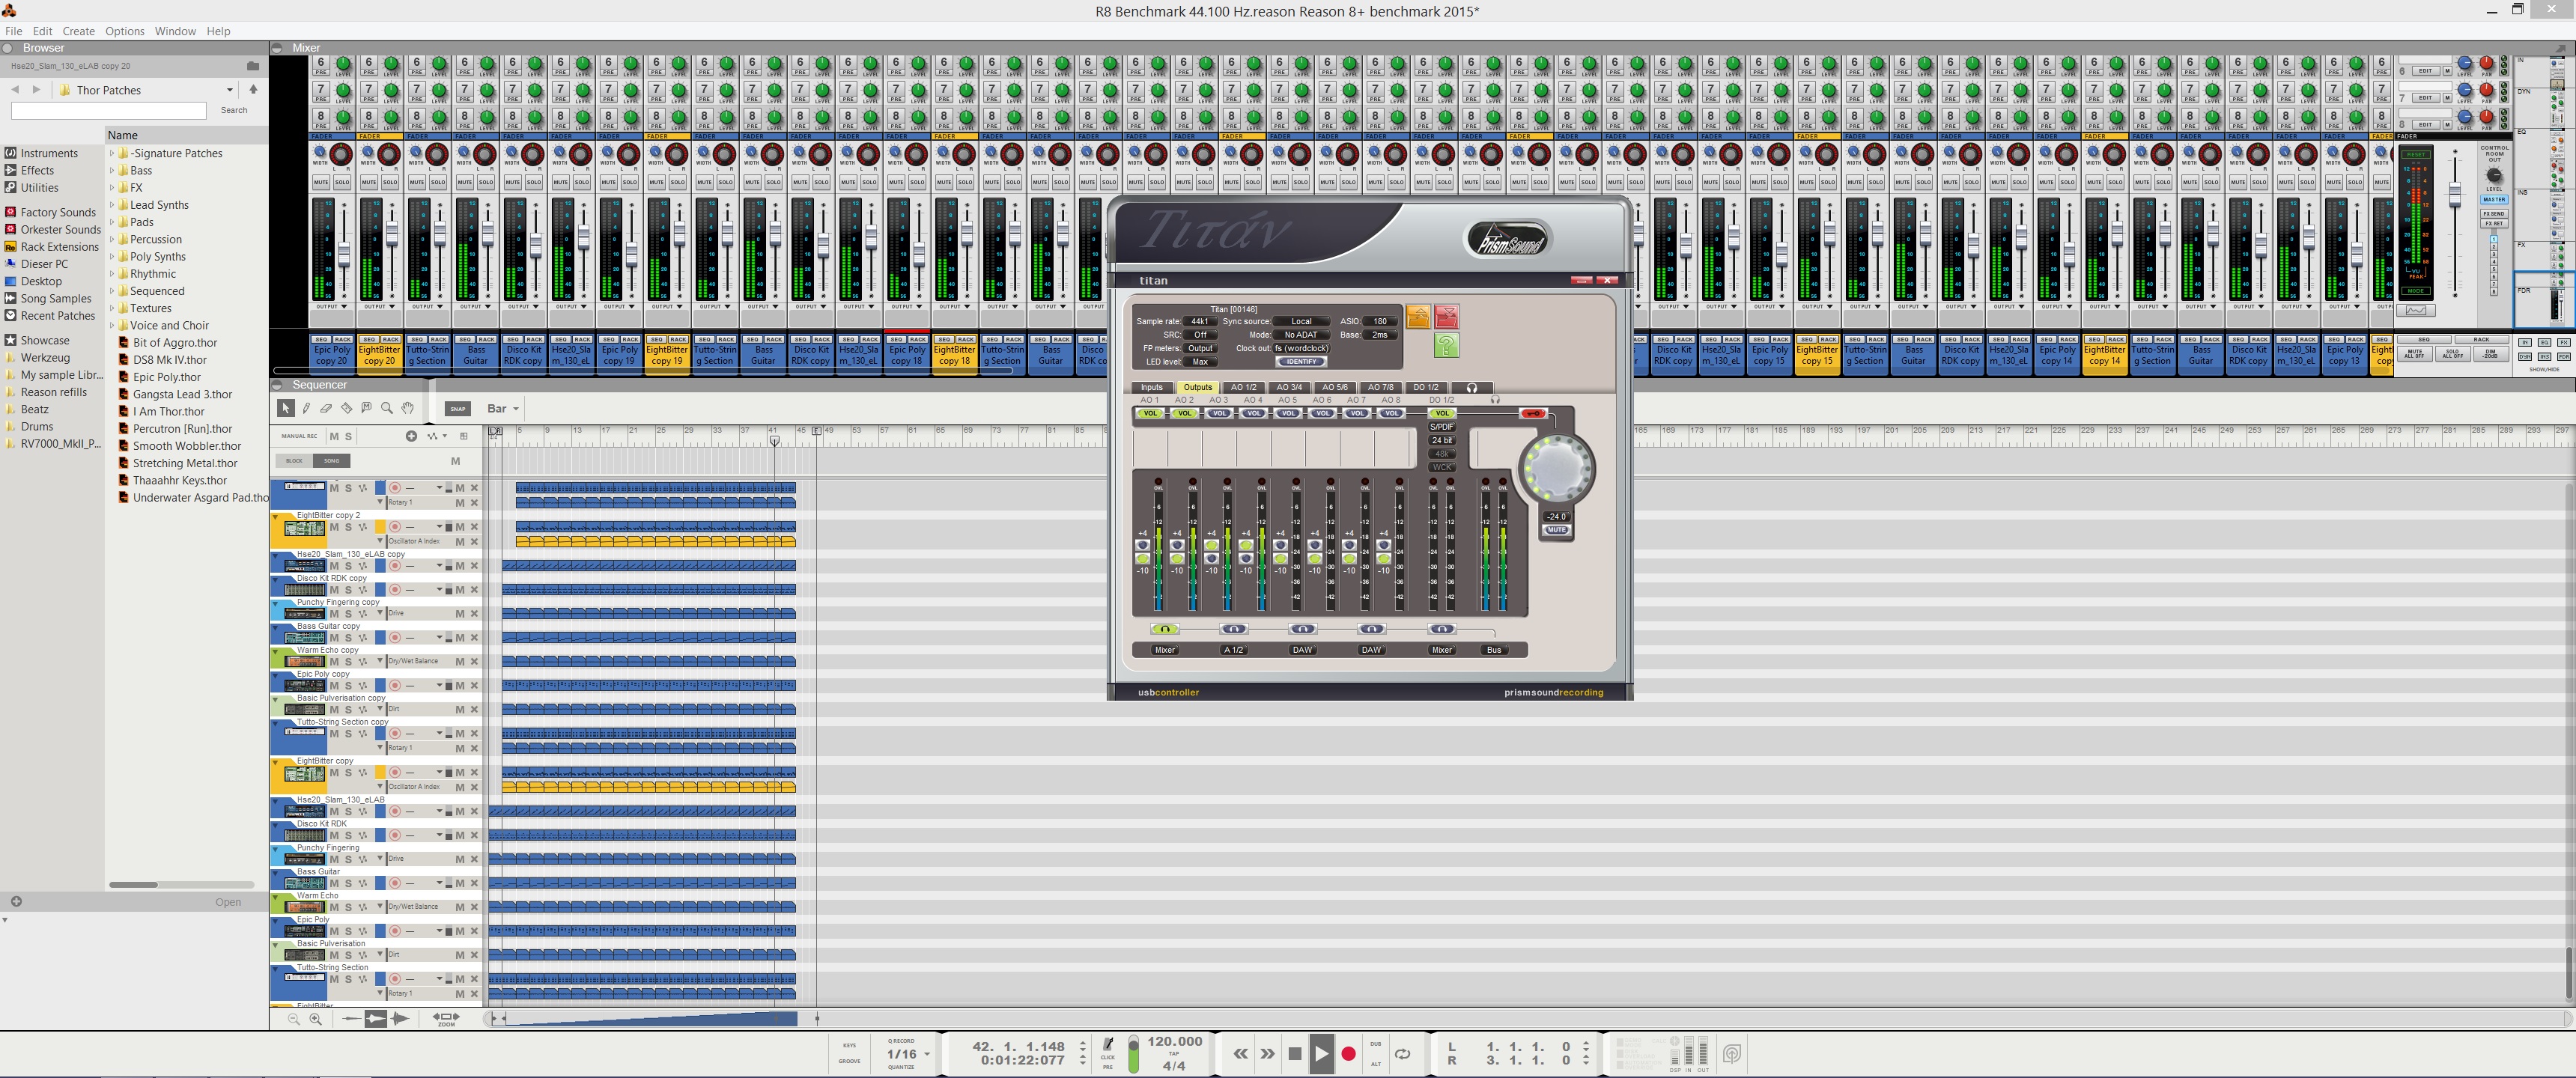The width and height of the screenshot is (2576, 1078).
Task: Switch to the AO 3/4 tab in Titan
Action: point(1289,387)
